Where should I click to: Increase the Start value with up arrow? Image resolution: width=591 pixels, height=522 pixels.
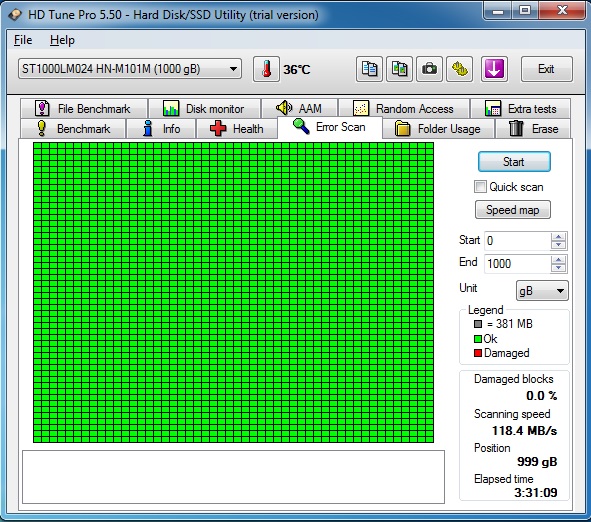tap(558, 237)
